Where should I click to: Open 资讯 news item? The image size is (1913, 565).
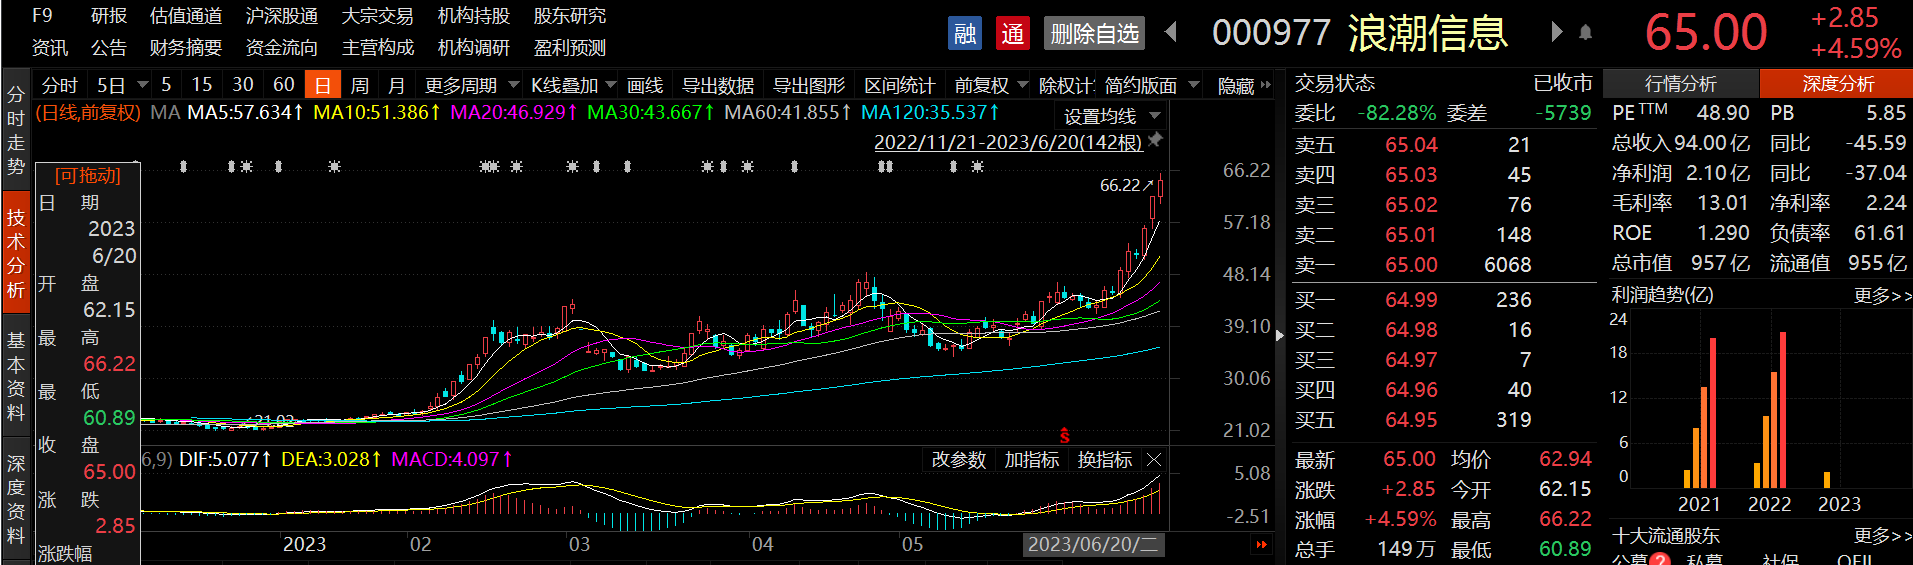(49, 47)
